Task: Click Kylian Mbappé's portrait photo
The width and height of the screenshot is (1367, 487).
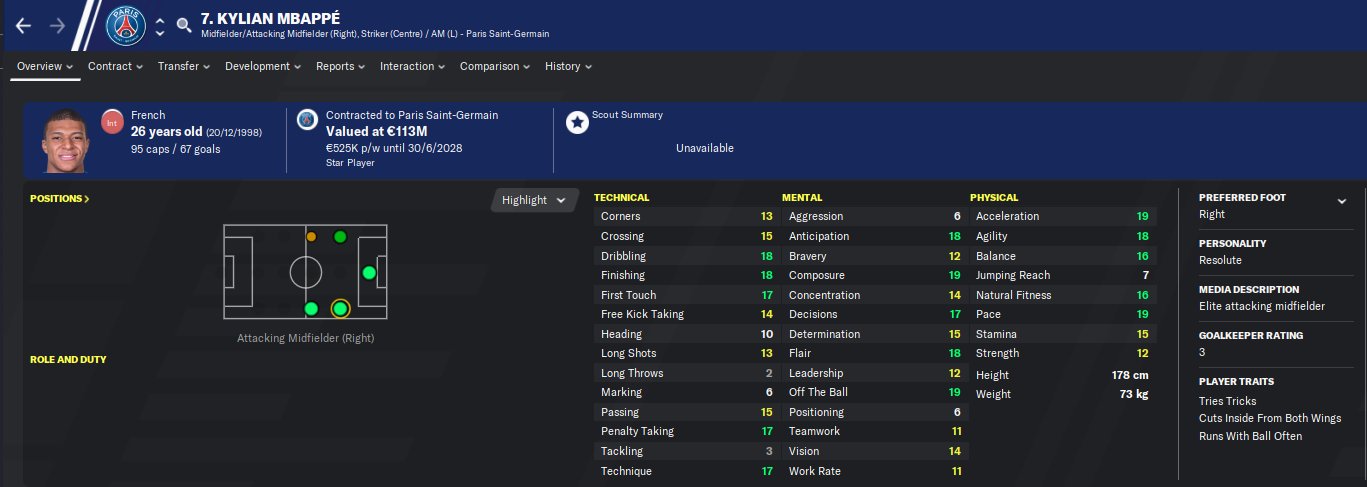Action: [64, 139]
